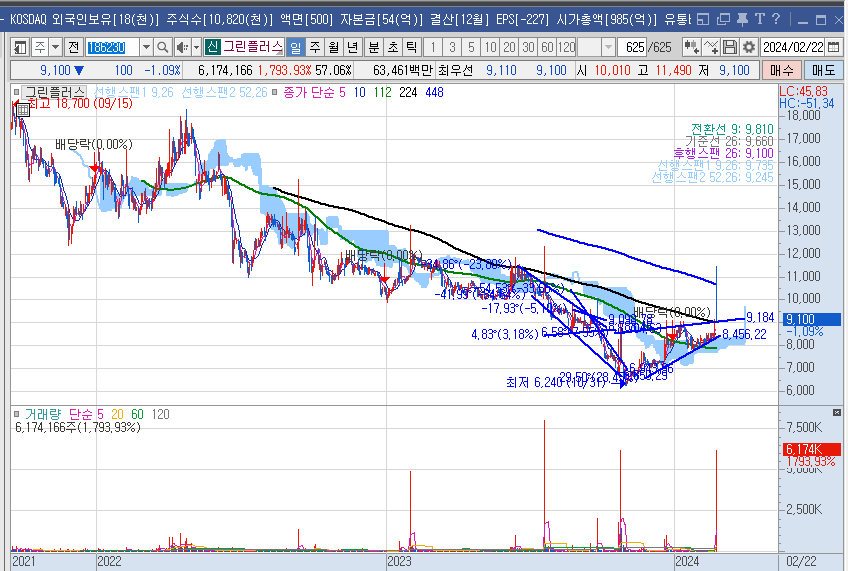Click the stock name 그린플러스 label
This screenshot has height=571, width=848.
click(253, 47)
